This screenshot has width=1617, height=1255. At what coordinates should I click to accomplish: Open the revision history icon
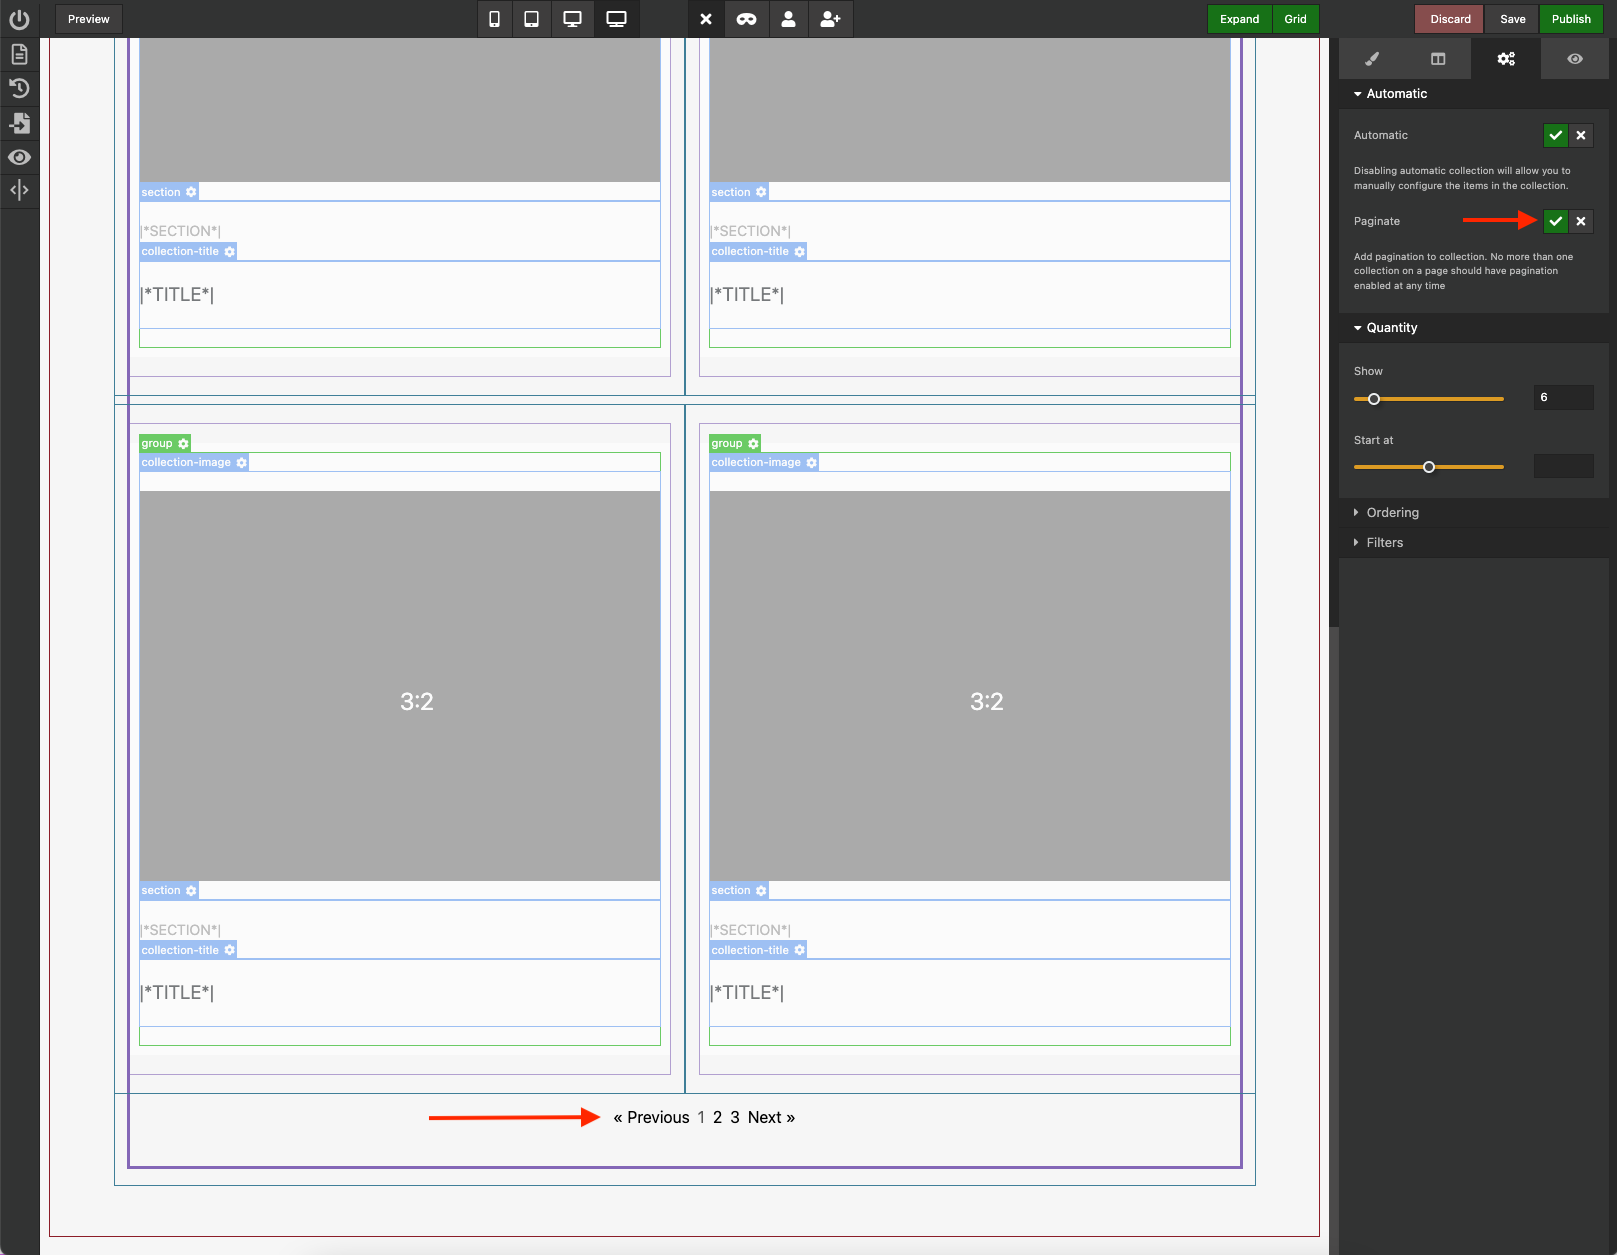[x=19, y=89]
